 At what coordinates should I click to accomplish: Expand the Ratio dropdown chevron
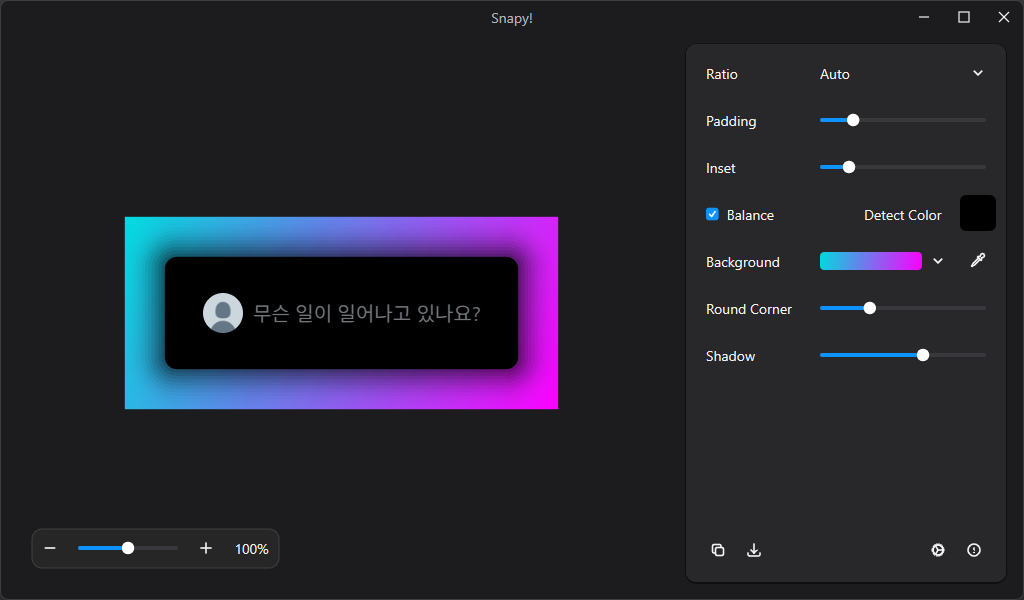pyautogui.click(x=978, y=73)
